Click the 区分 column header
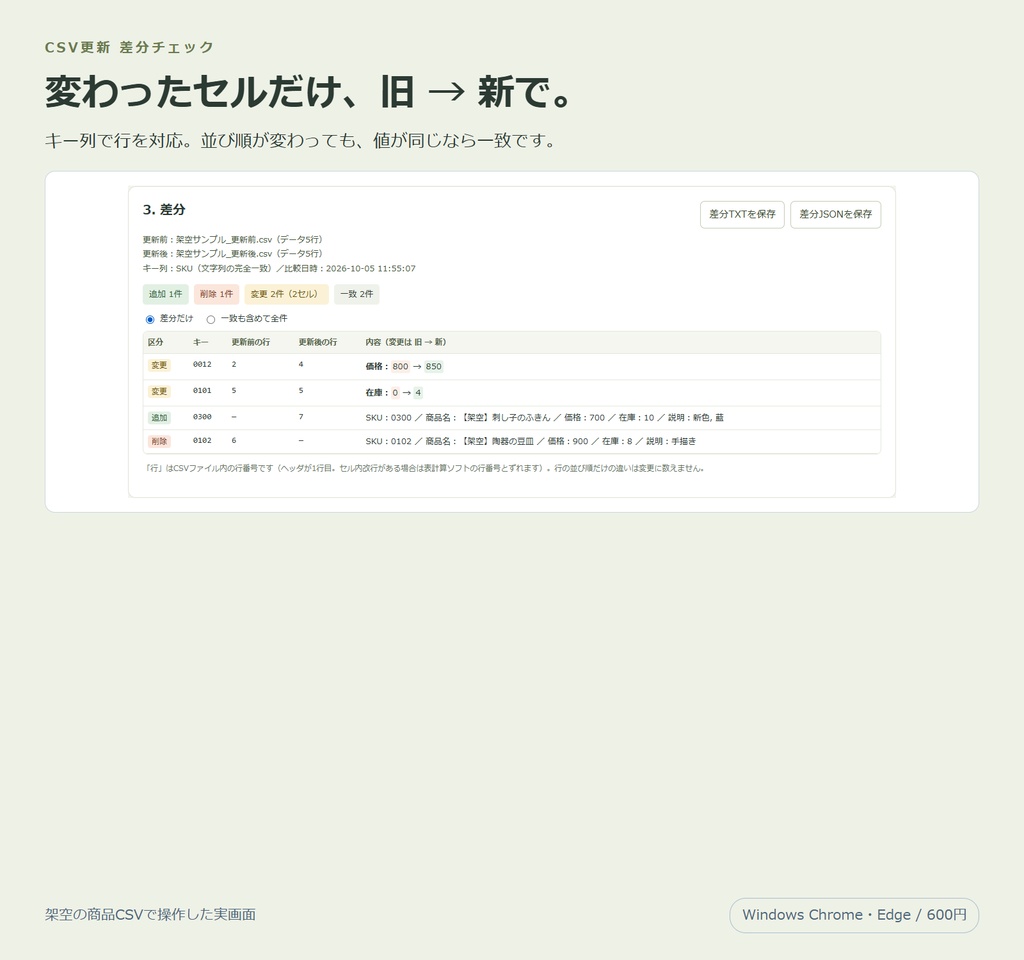Image resolution: width=1024 pixels, height=960 pixels. pyautogui.click(x=155, y=342)
